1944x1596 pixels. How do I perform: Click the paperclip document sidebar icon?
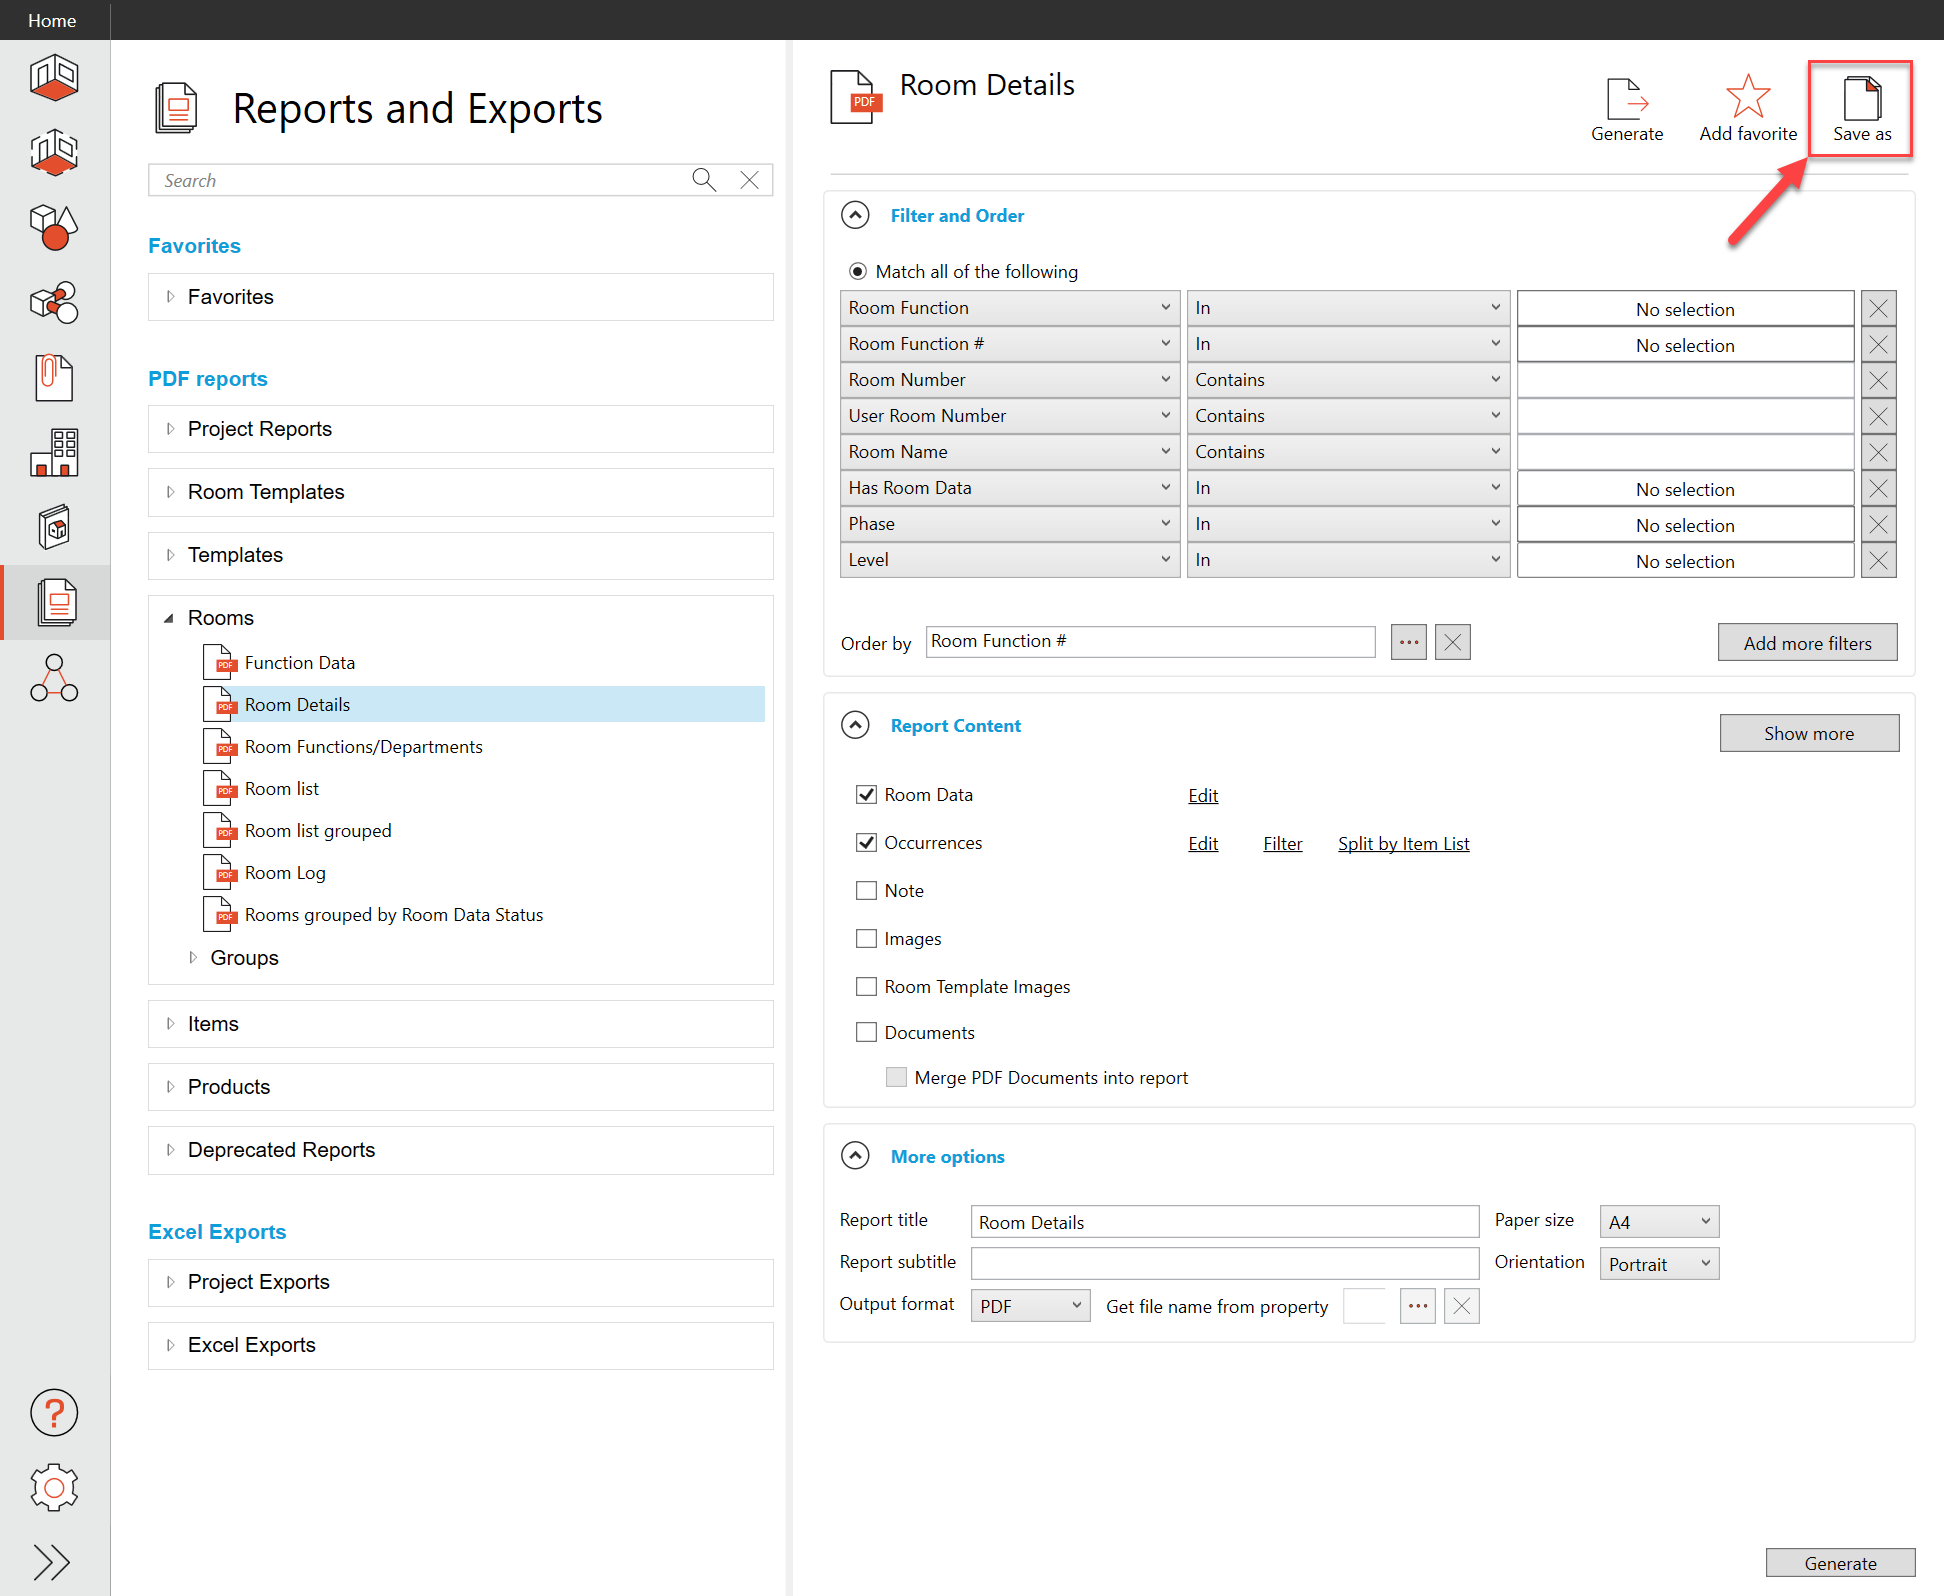pos(54,378)
